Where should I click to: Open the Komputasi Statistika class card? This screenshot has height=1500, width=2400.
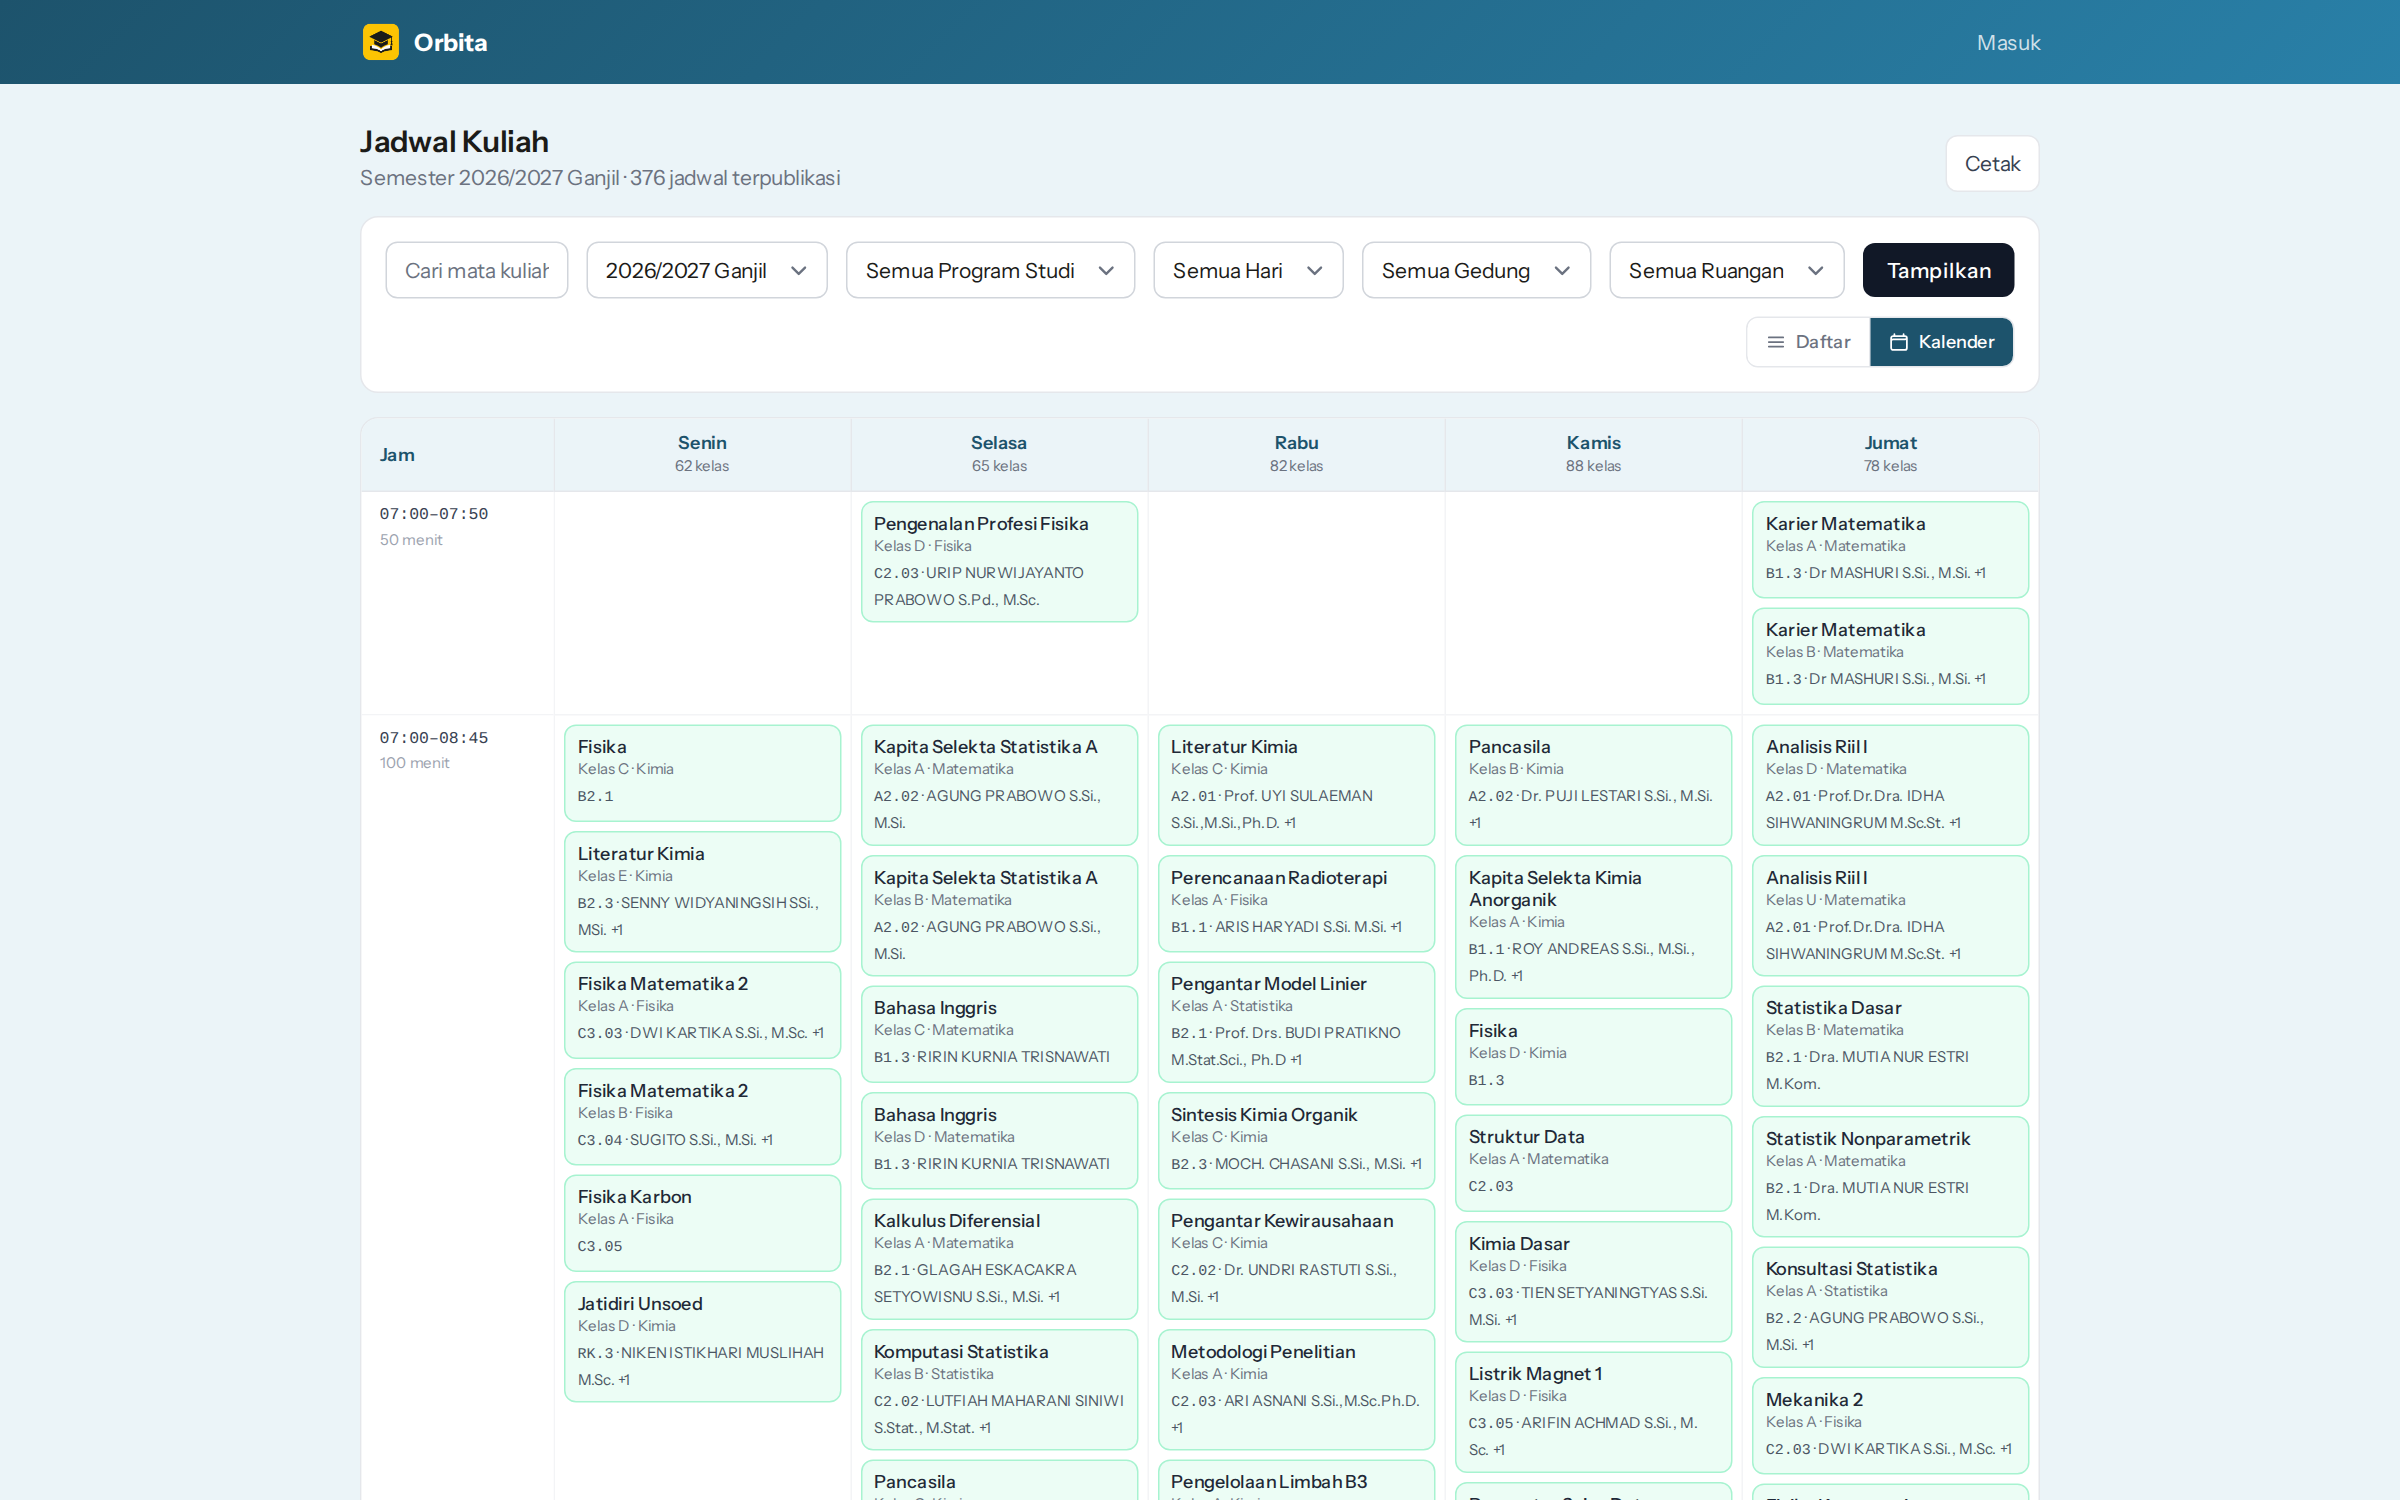999,1389
